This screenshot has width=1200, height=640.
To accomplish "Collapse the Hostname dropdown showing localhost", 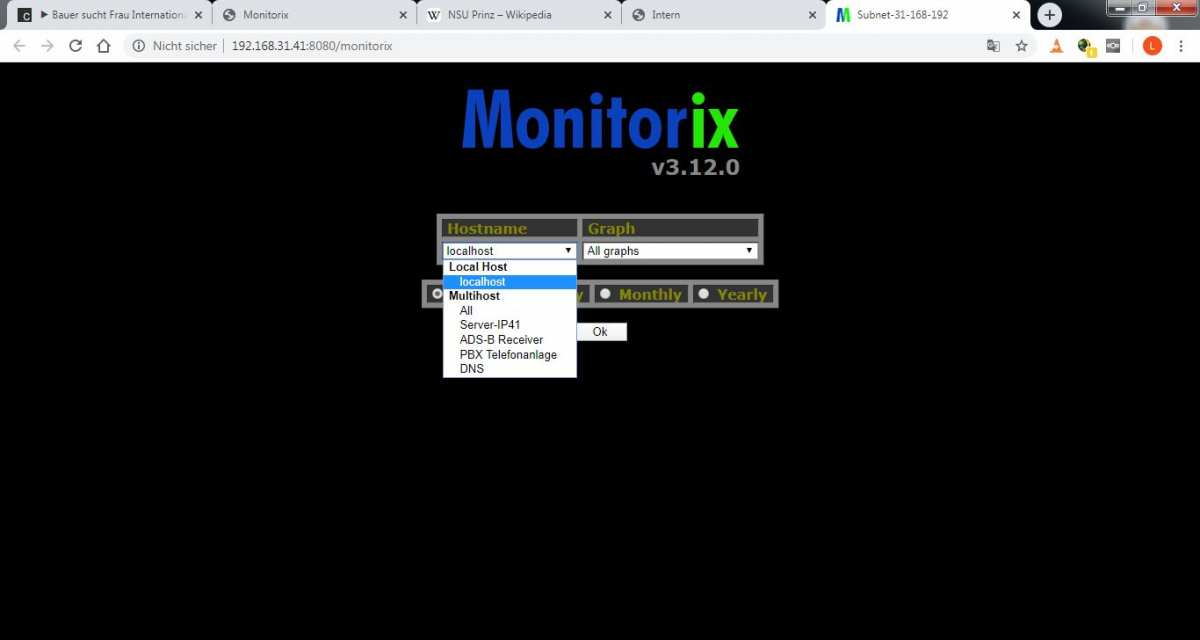I will point(510,251).
